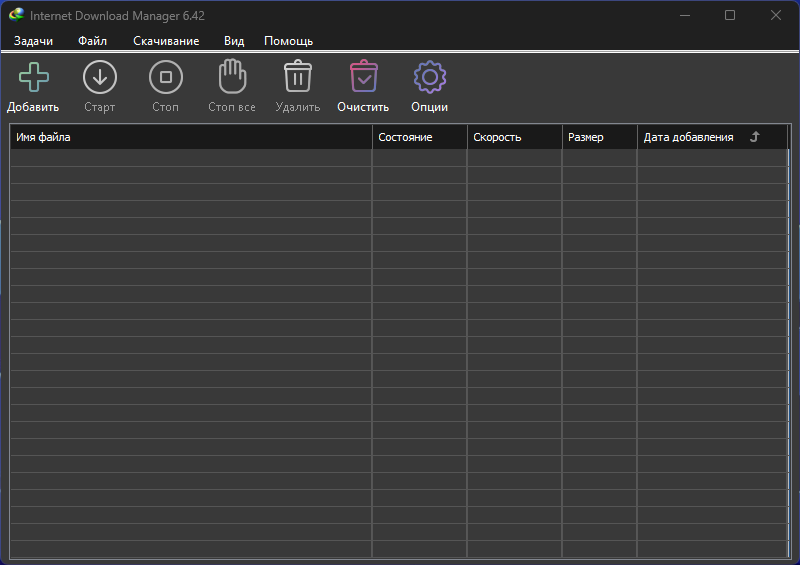Click the Удалить trash can icon

coord(298,76)
